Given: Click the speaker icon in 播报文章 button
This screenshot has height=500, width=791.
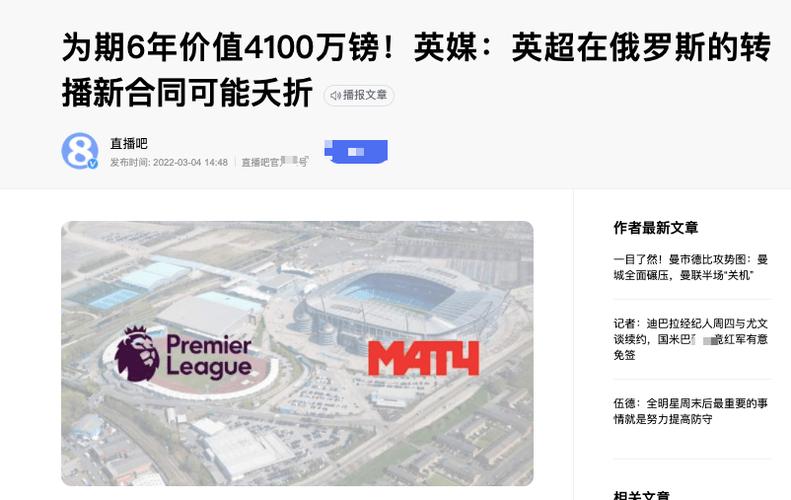Looking at the screenshot, I should [335, 95].
